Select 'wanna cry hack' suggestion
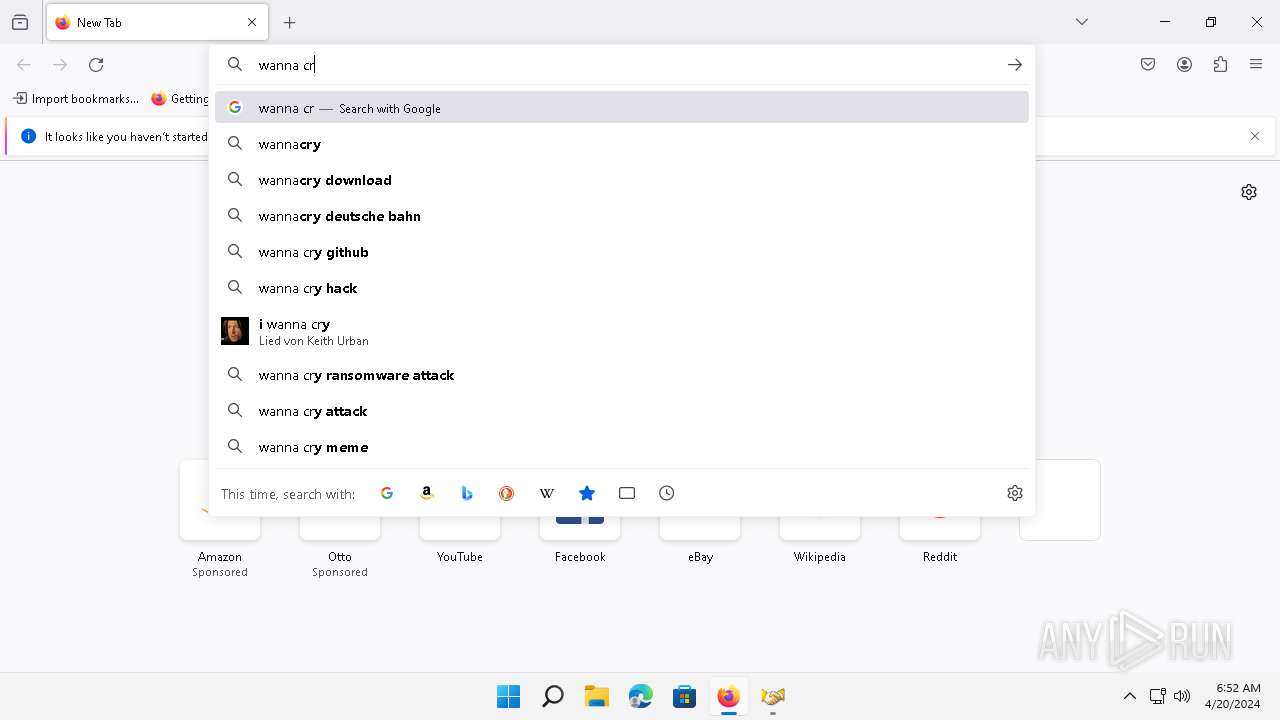1280x720 pixels. [622, 288]
